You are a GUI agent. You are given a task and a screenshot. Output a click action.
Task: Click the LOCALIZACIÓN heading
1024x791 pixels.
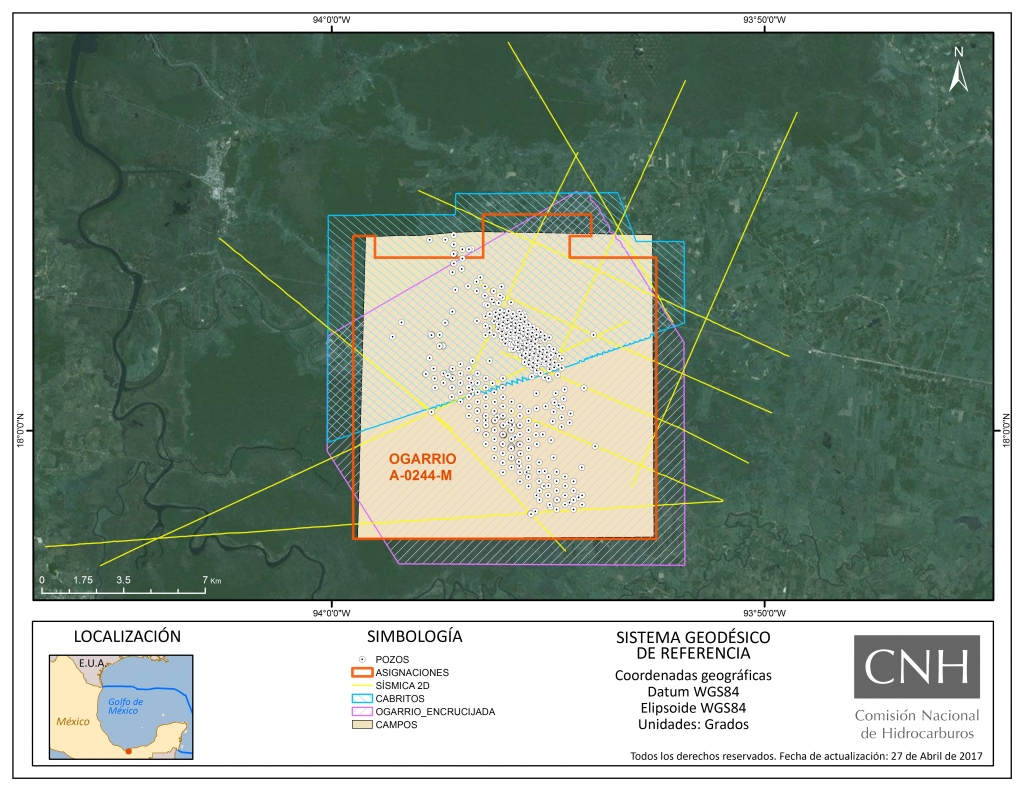[127, 636]
